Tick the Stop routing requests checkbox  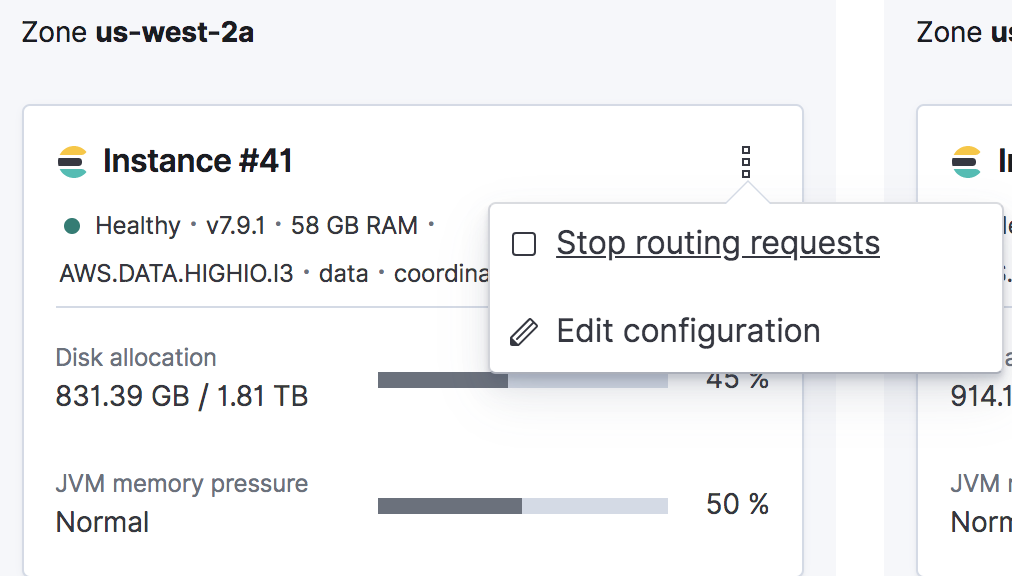[524, 244]
